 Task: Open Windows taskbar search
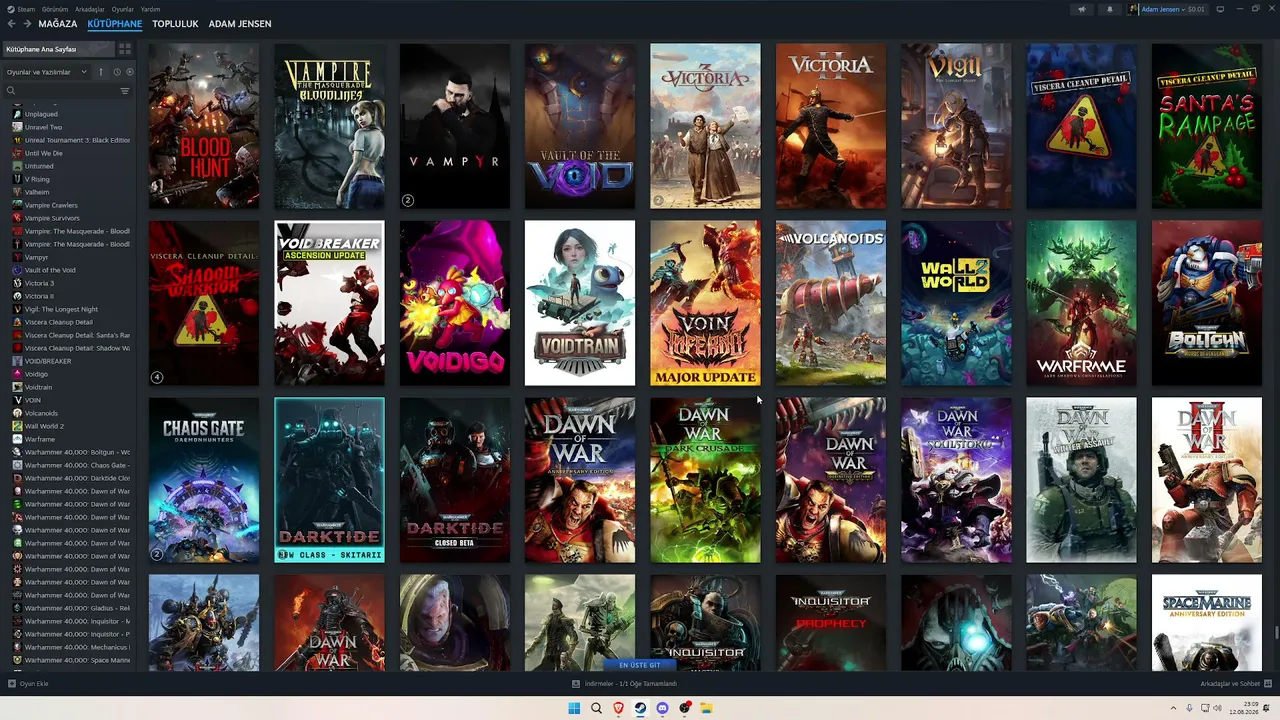pyautogui.click(x=596, y=708)
